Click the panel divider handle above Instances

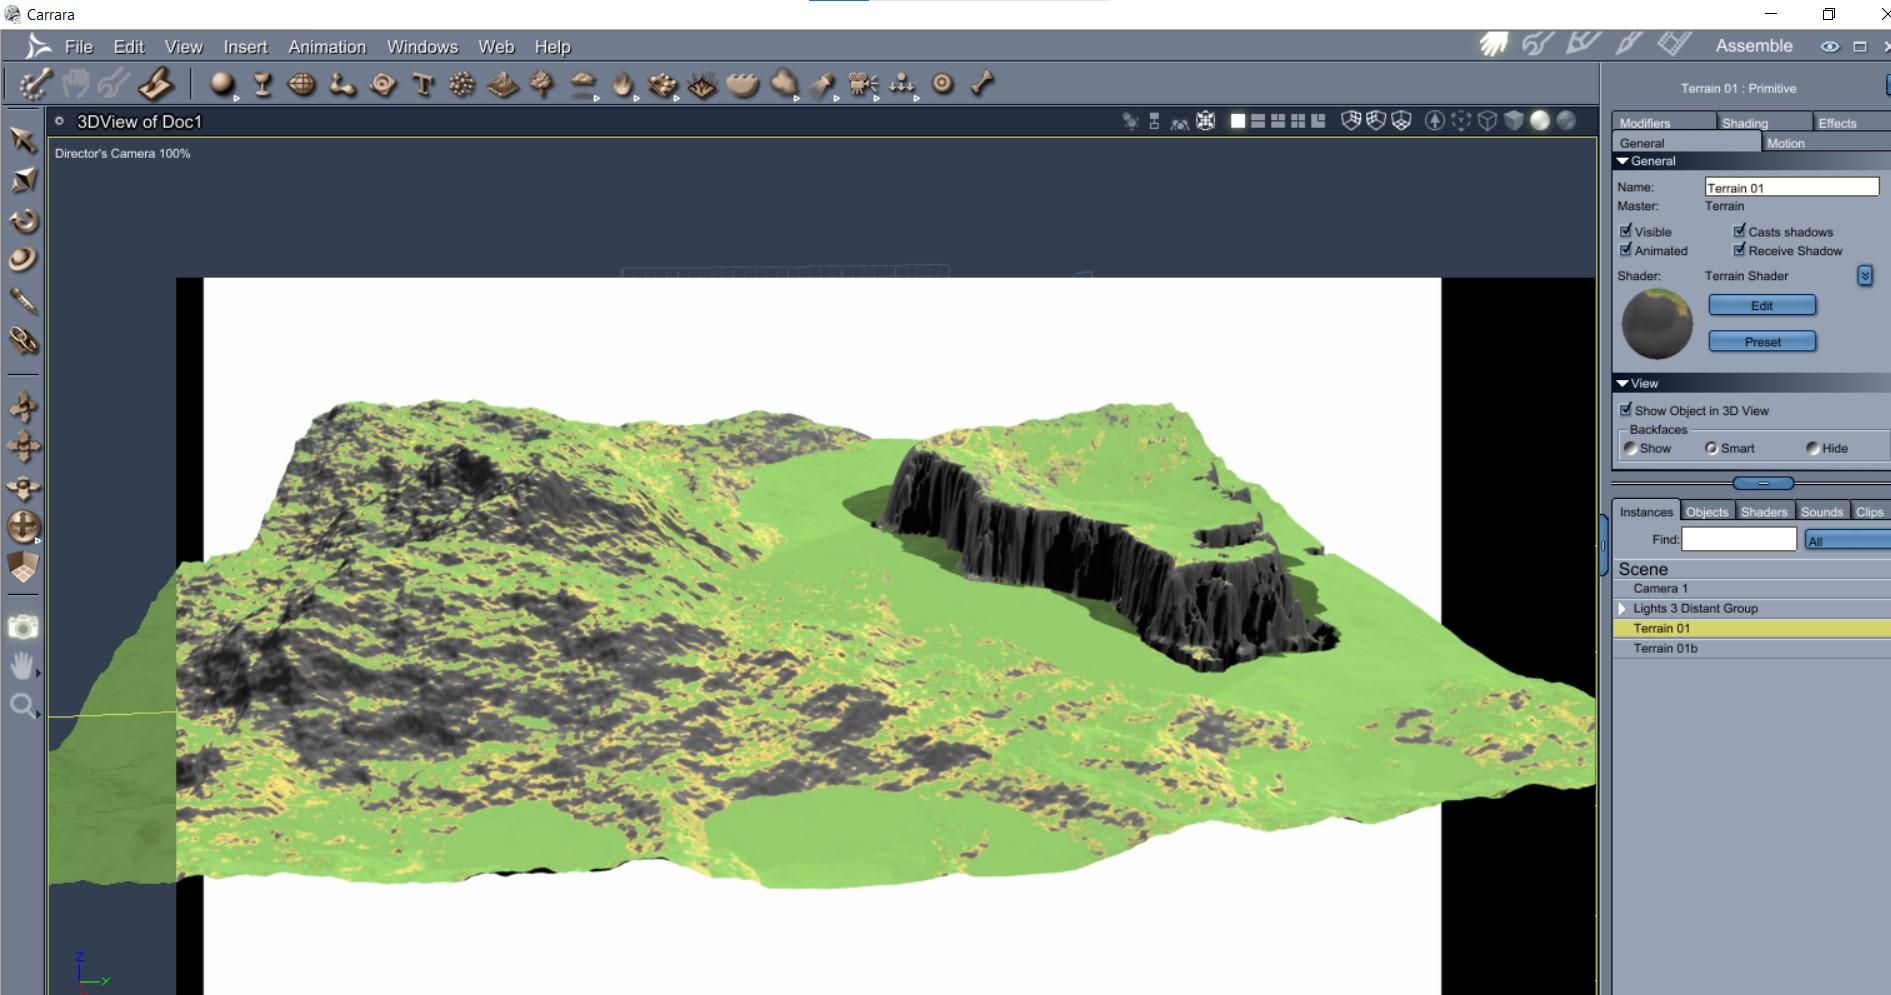pyautogui.click(x=1763, y=483)
